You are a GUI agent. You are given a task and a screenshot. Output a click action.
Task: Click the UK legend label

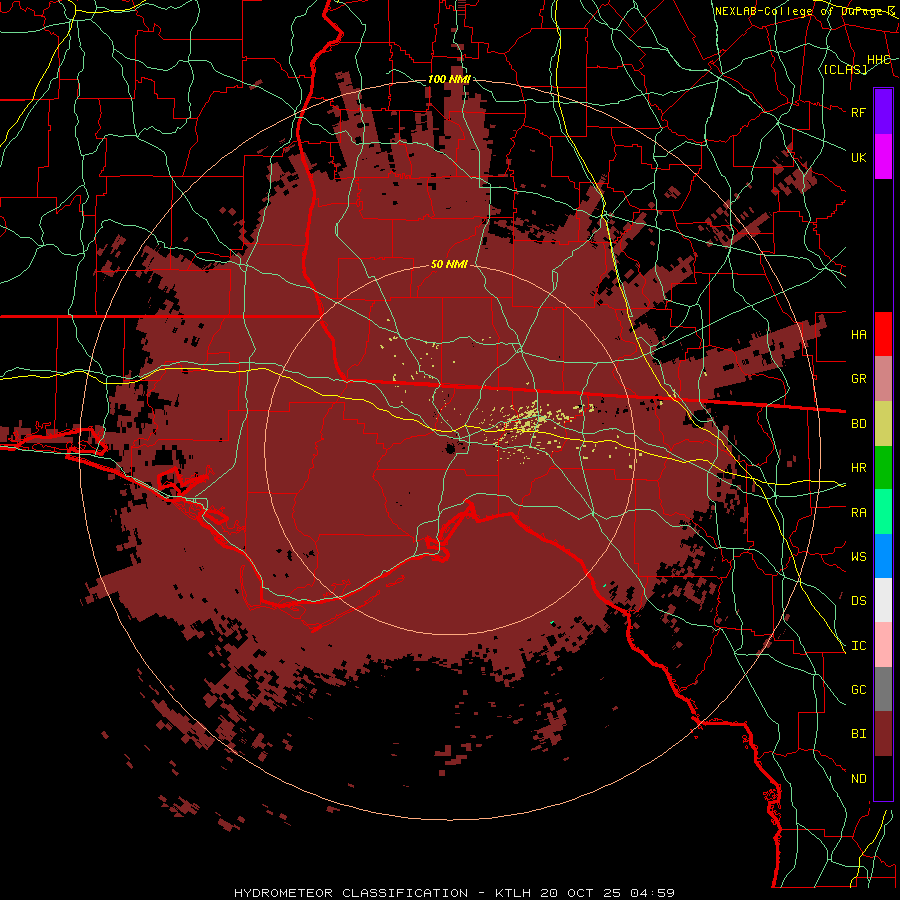[x=859, y=157]
